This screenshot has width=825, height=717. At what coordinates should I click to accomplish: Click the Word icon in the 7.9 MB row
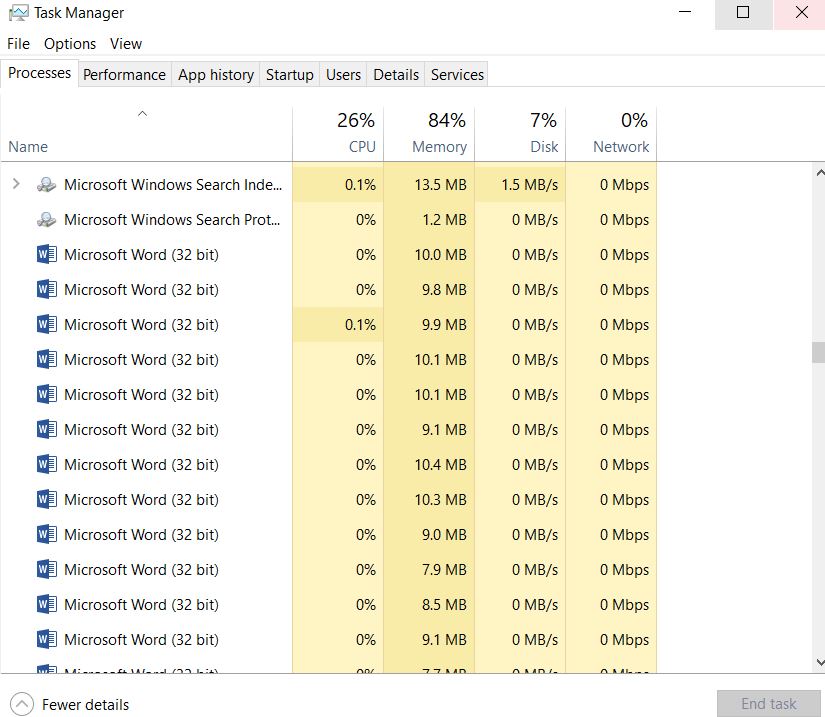coord(46,570)
